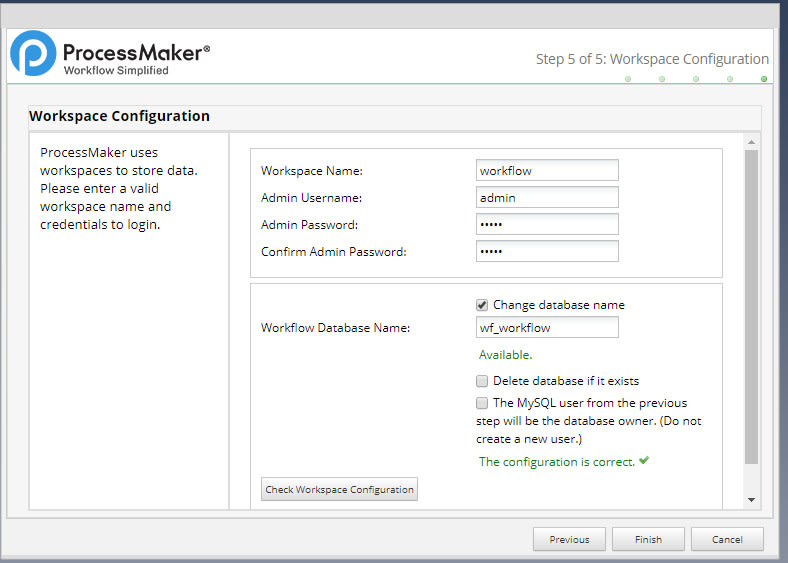Click the second step progress dot
The width and height of the screenshot is (788, 563).
[x=662, y=79]
